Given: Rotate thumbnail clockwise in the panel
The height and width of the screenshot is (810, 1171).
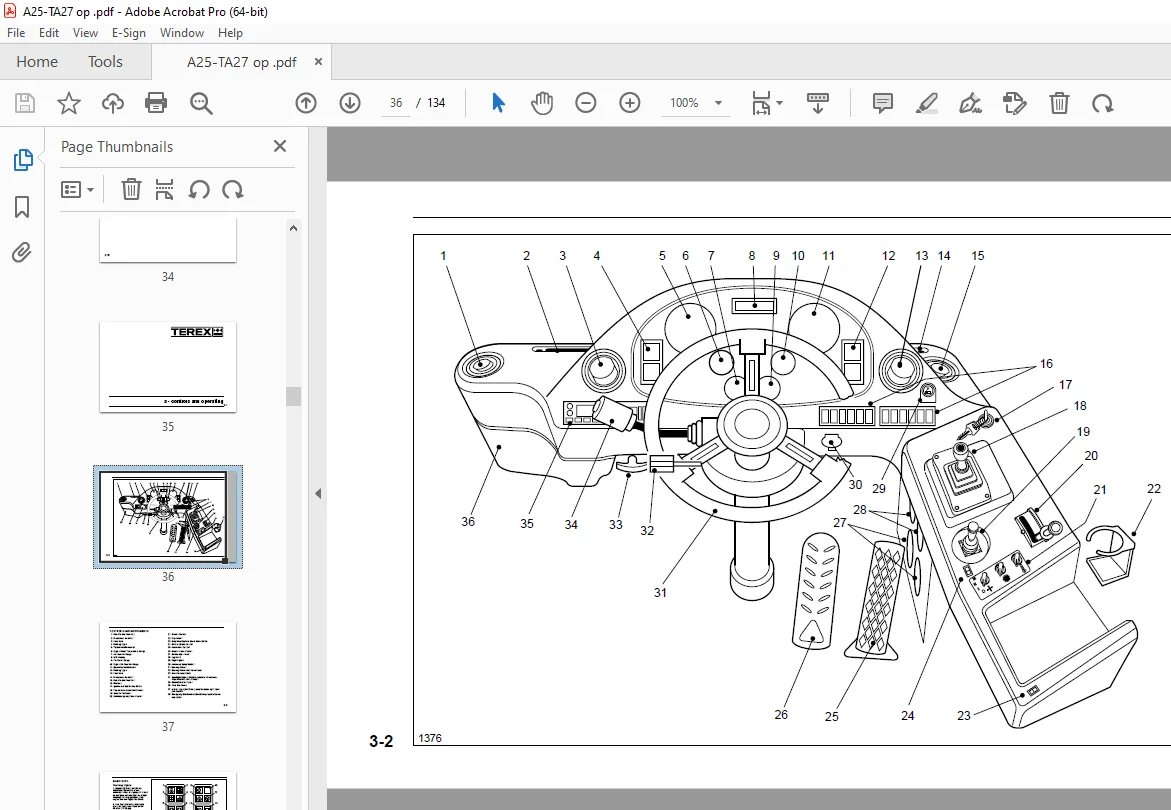Looking at the screenshot, I should (233, 190).
